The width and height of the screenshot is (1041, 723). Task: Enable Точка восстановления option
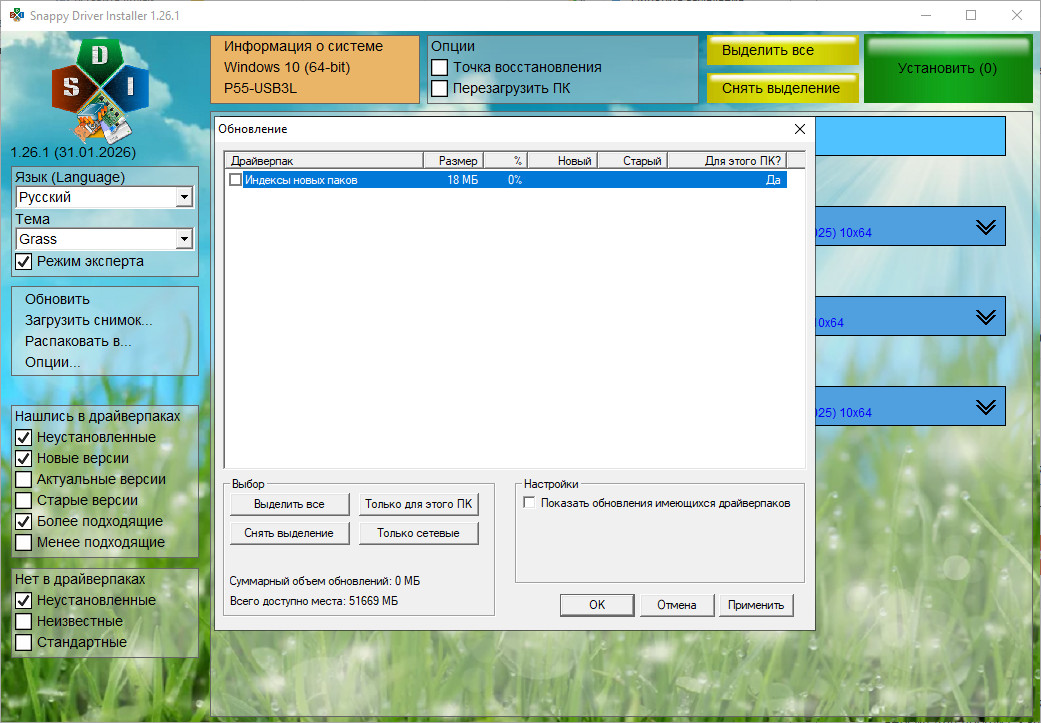point(440,68)
